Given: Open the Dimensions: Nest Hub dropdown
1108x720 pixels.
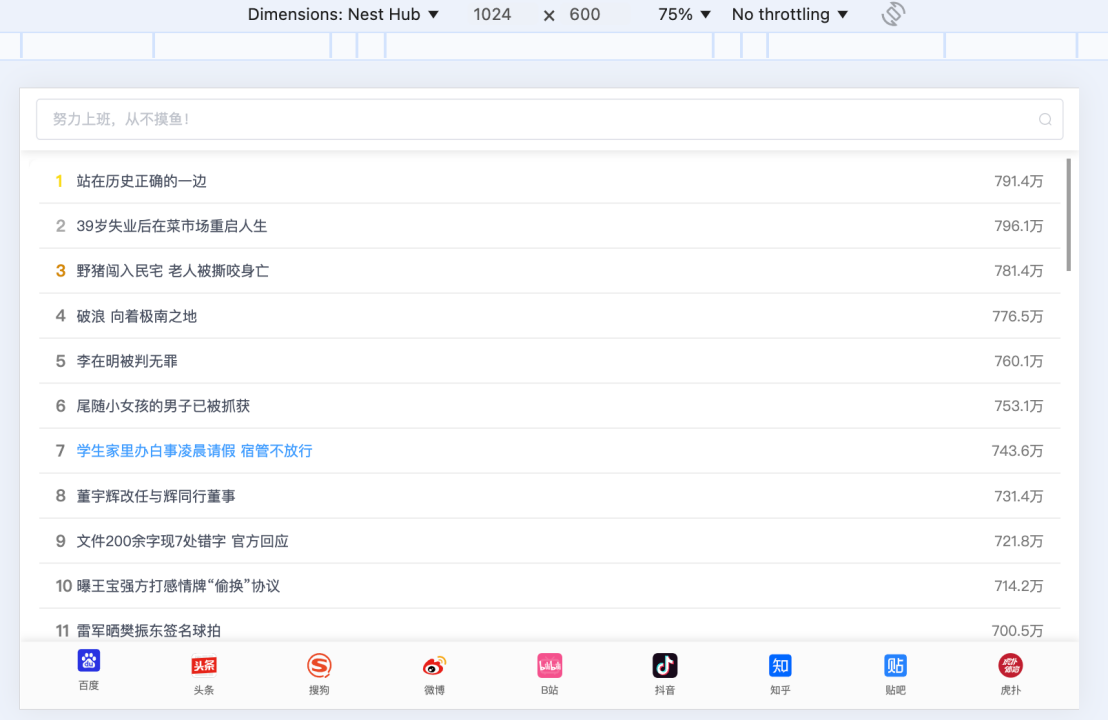Looking at the screenshot, I should pos(343,14).
